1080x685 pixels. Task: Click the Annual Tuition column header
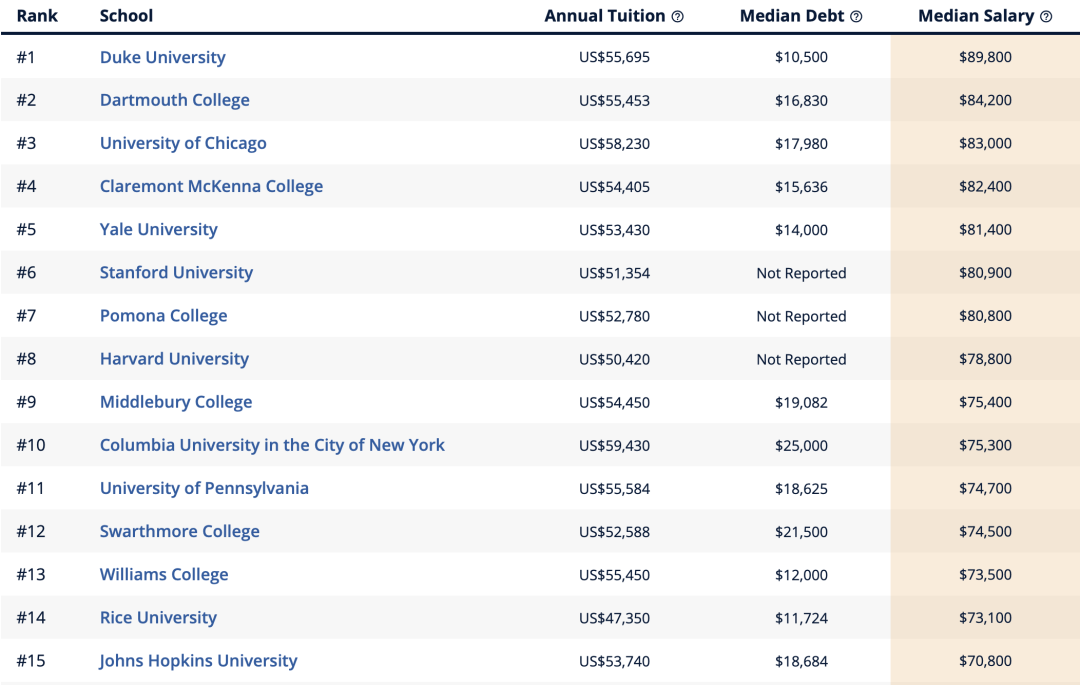click(605, 16)
